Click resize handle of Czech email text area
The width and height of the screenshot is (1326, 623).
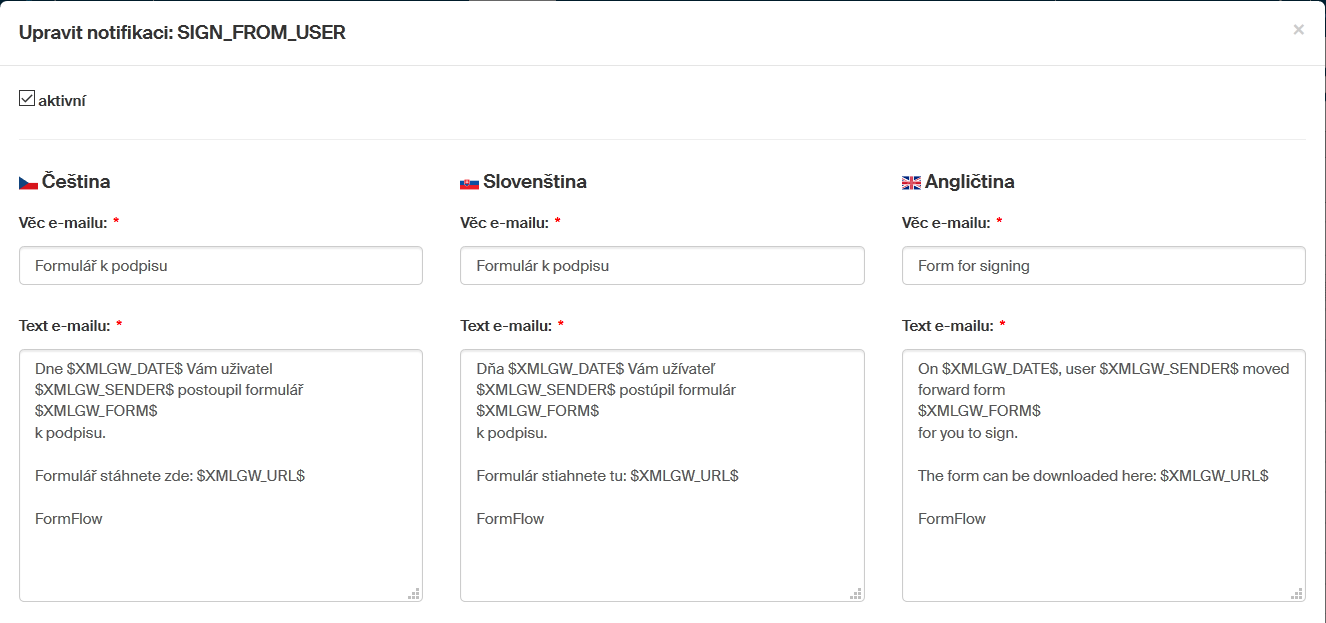[414, 593]
